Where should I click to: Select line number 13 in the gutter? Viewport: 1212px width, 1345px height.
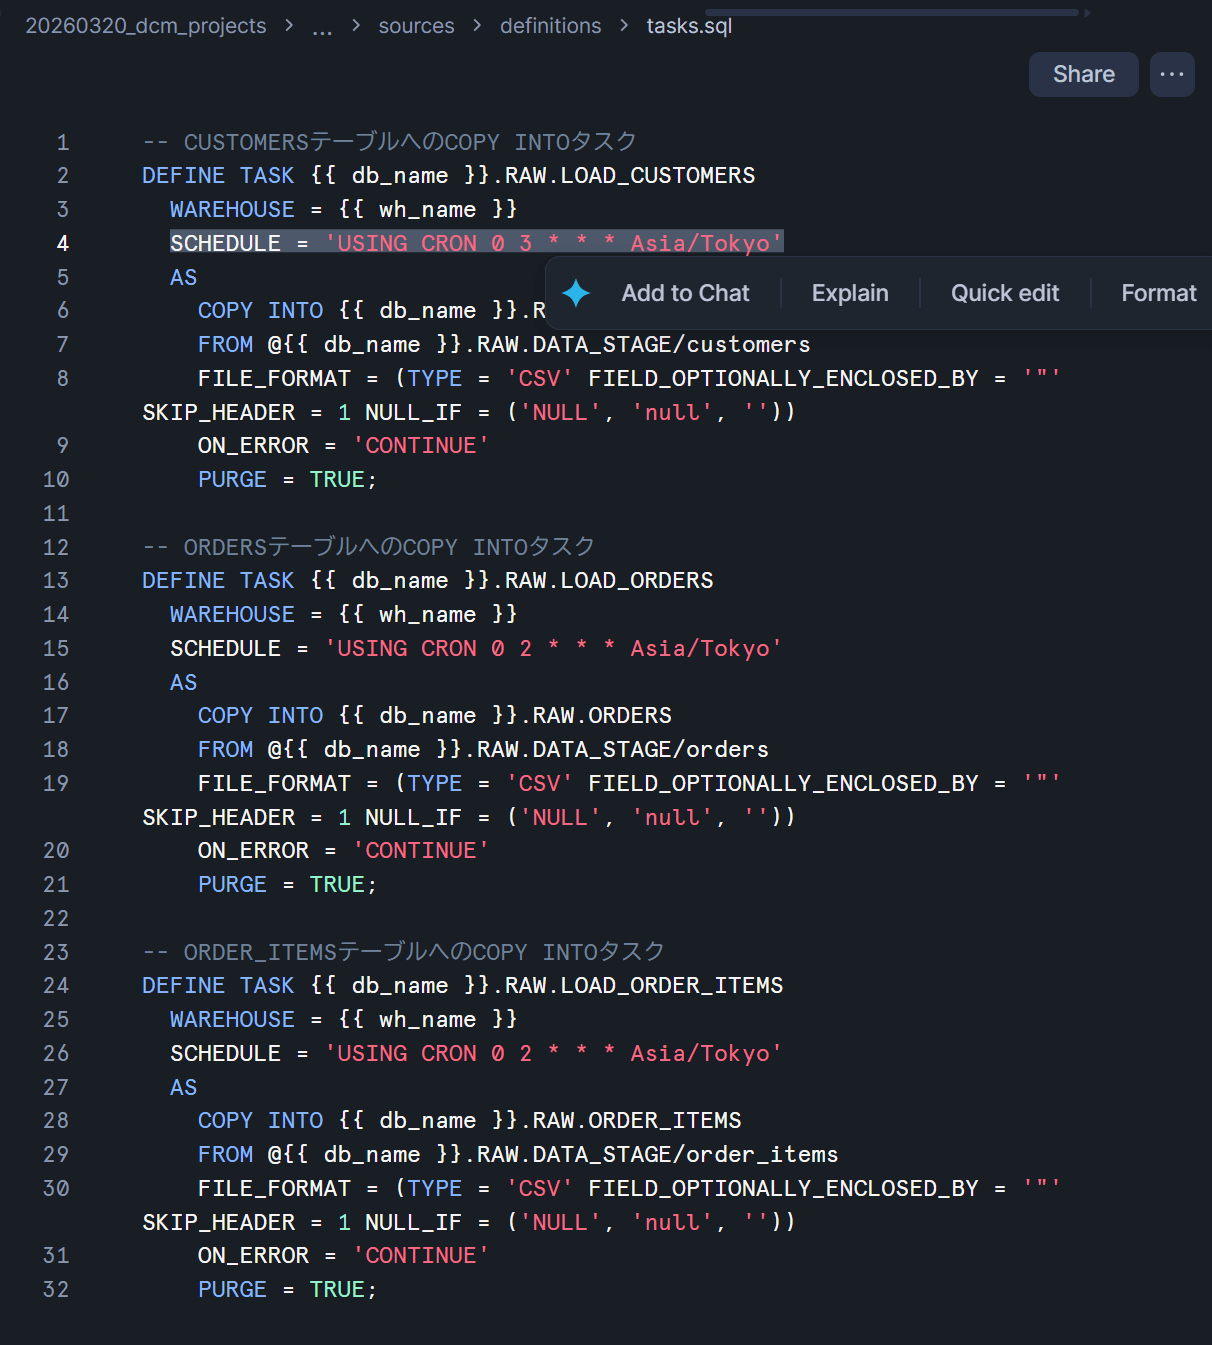click(56, 580)
